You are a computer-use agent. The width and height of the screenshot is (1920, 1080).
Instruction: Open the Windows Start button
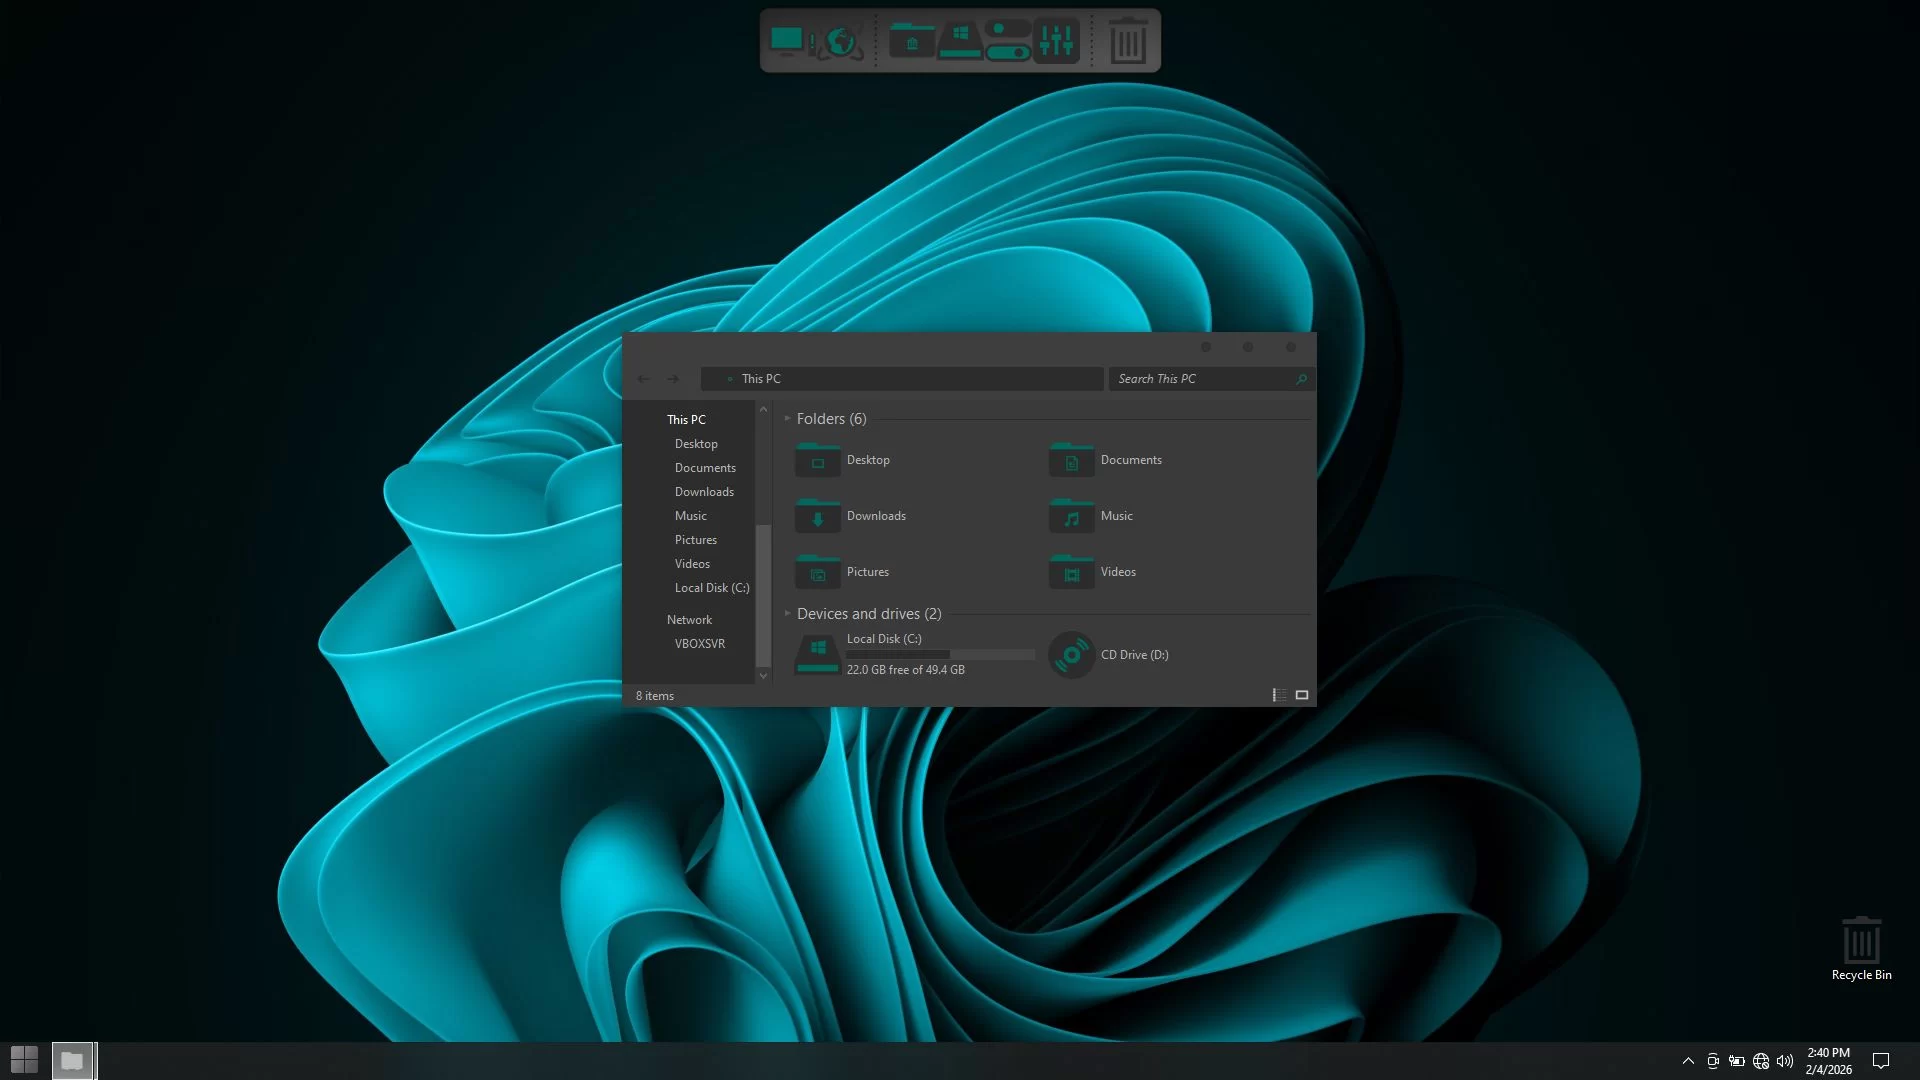[24, 1060]
